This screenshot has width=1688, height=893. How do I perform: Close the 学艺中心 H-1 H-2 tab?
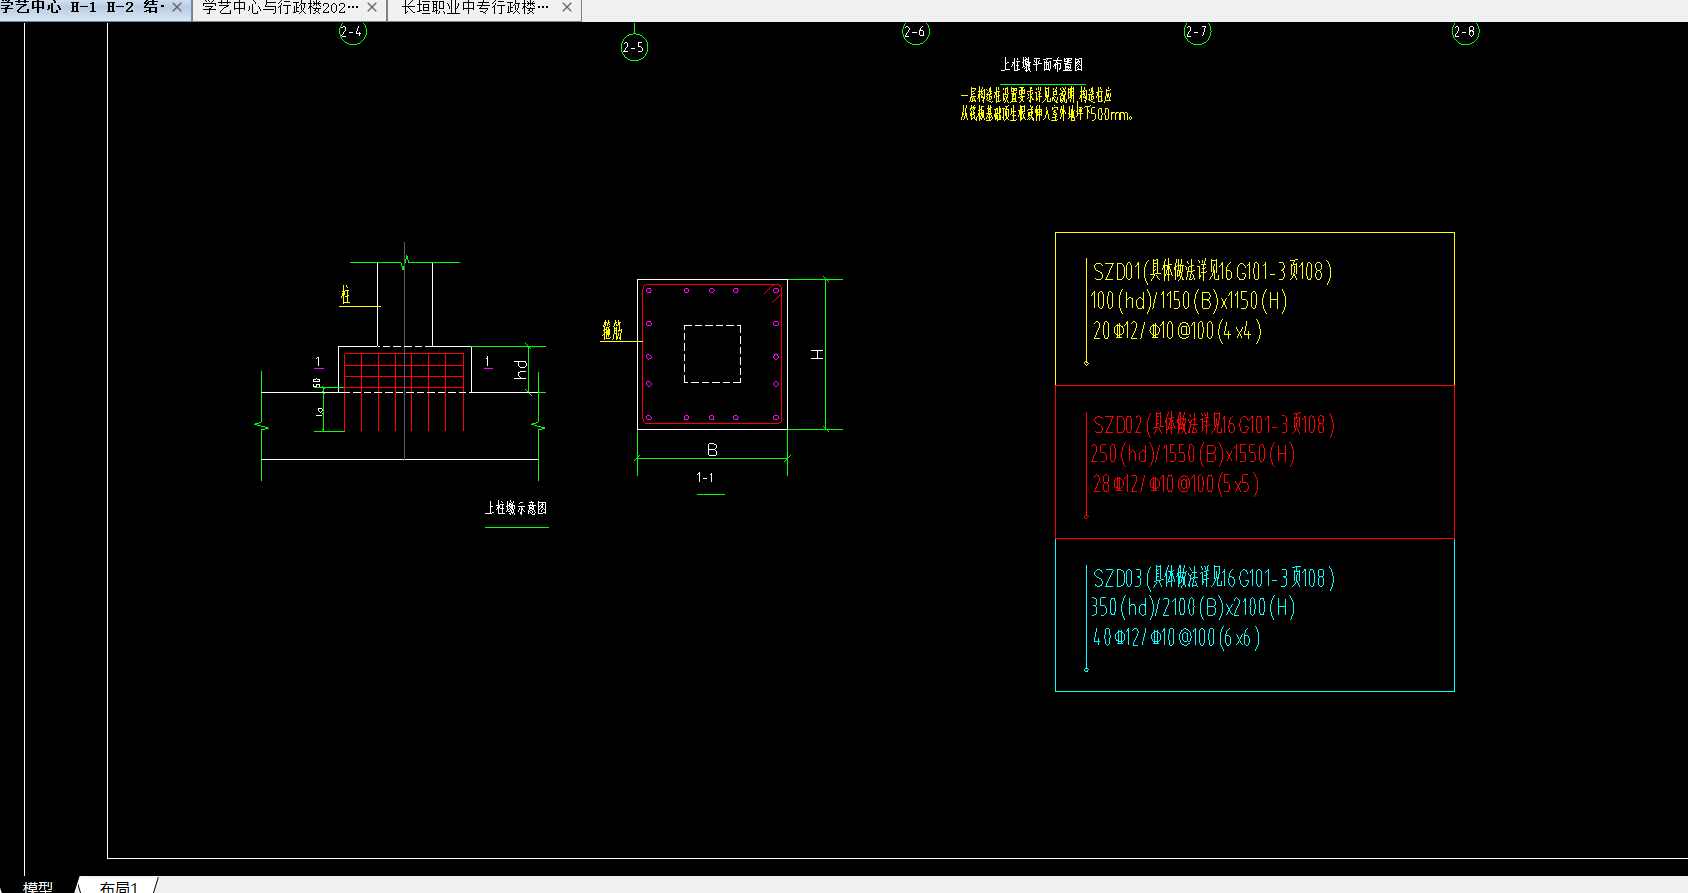[x=177, y=8]
